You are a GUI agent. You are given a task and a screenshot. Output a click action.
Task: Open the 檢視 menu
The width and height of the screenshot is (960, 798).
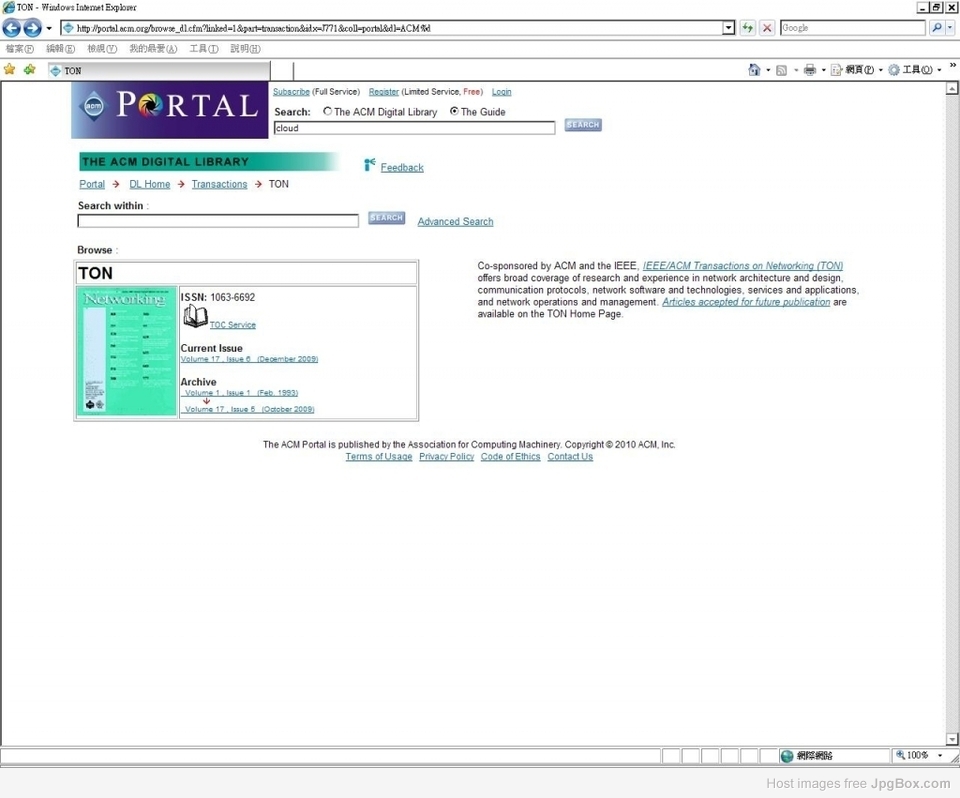click(x=101, y=49)
